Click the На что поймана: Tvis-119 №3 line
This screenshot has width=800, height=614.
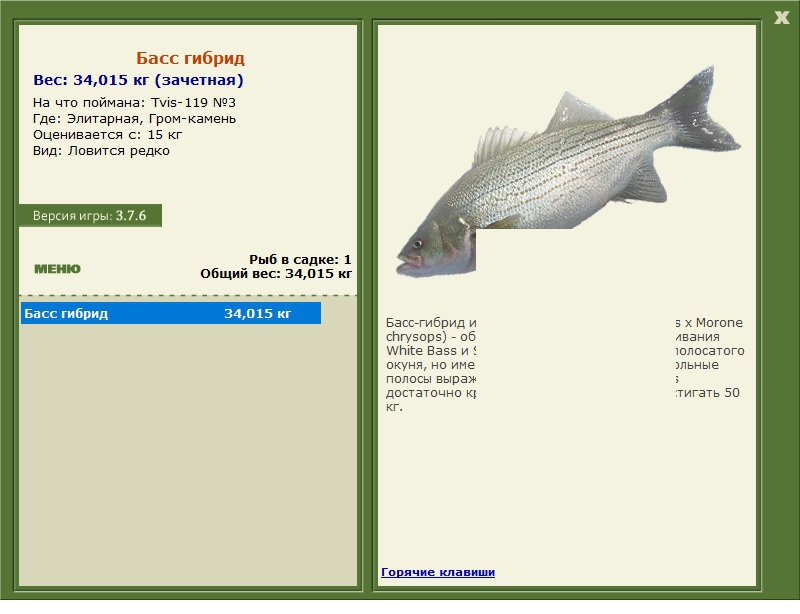click(134, 103)
